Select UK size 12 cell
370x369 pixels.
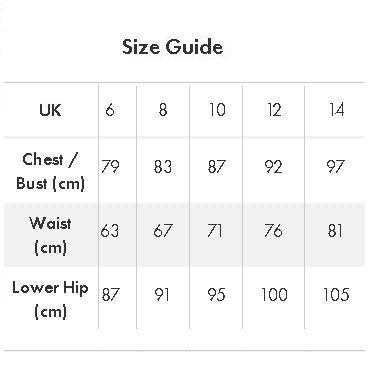[274, 110]
